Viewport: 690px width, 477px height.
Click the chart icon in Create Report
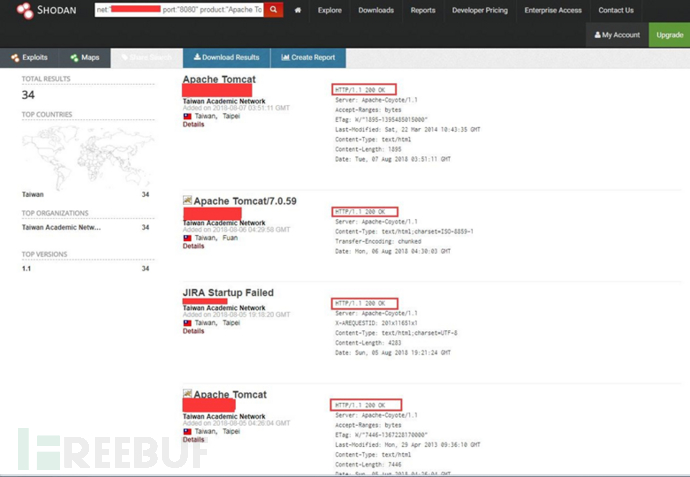click(x=285, y=57)
